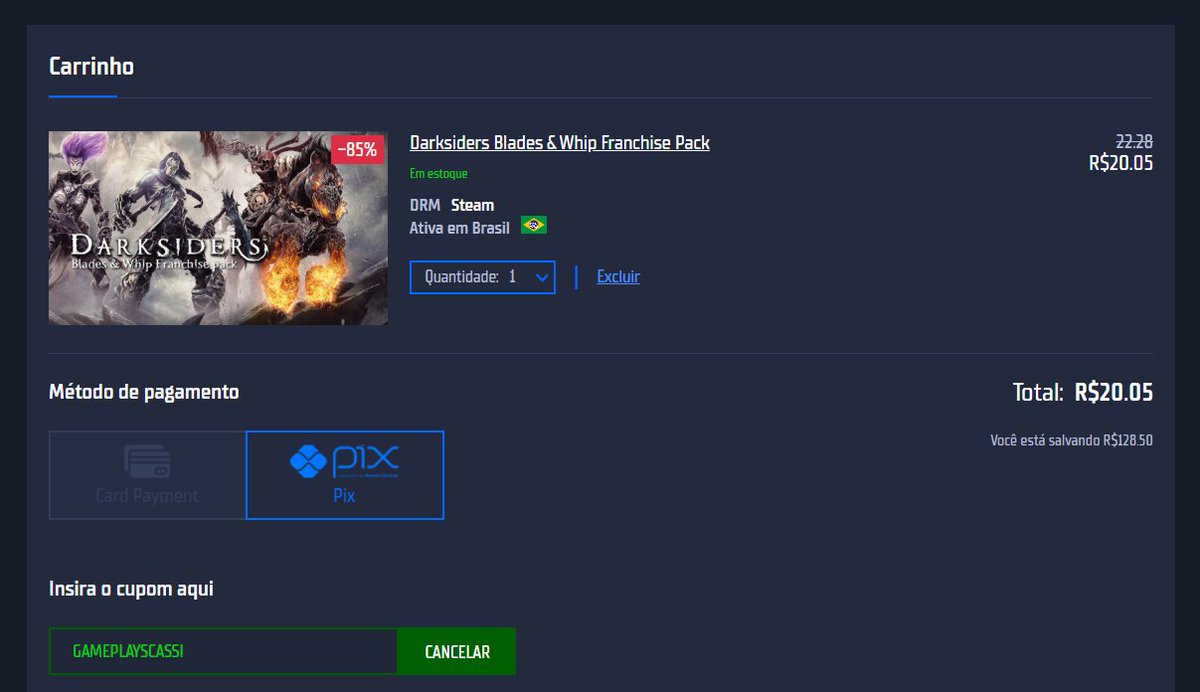Click the 'Ativa em Brasil' text
This screenshot has height=692, width=1200.
(459, 227)
